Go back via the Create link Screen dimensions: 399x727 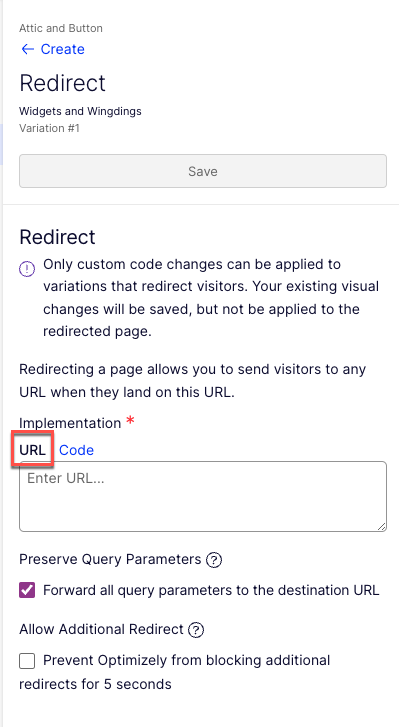coord(63,49)
